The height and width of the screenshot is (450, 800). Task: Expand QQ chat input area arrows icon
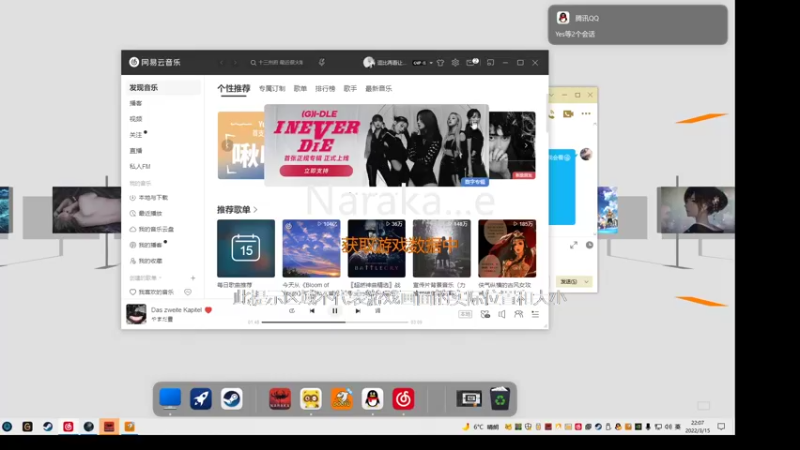[573, 245]
